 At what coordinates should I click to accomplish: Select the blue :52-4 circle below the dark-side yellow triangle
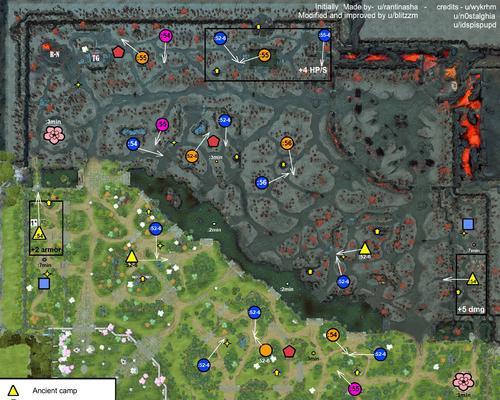point(343,282)
